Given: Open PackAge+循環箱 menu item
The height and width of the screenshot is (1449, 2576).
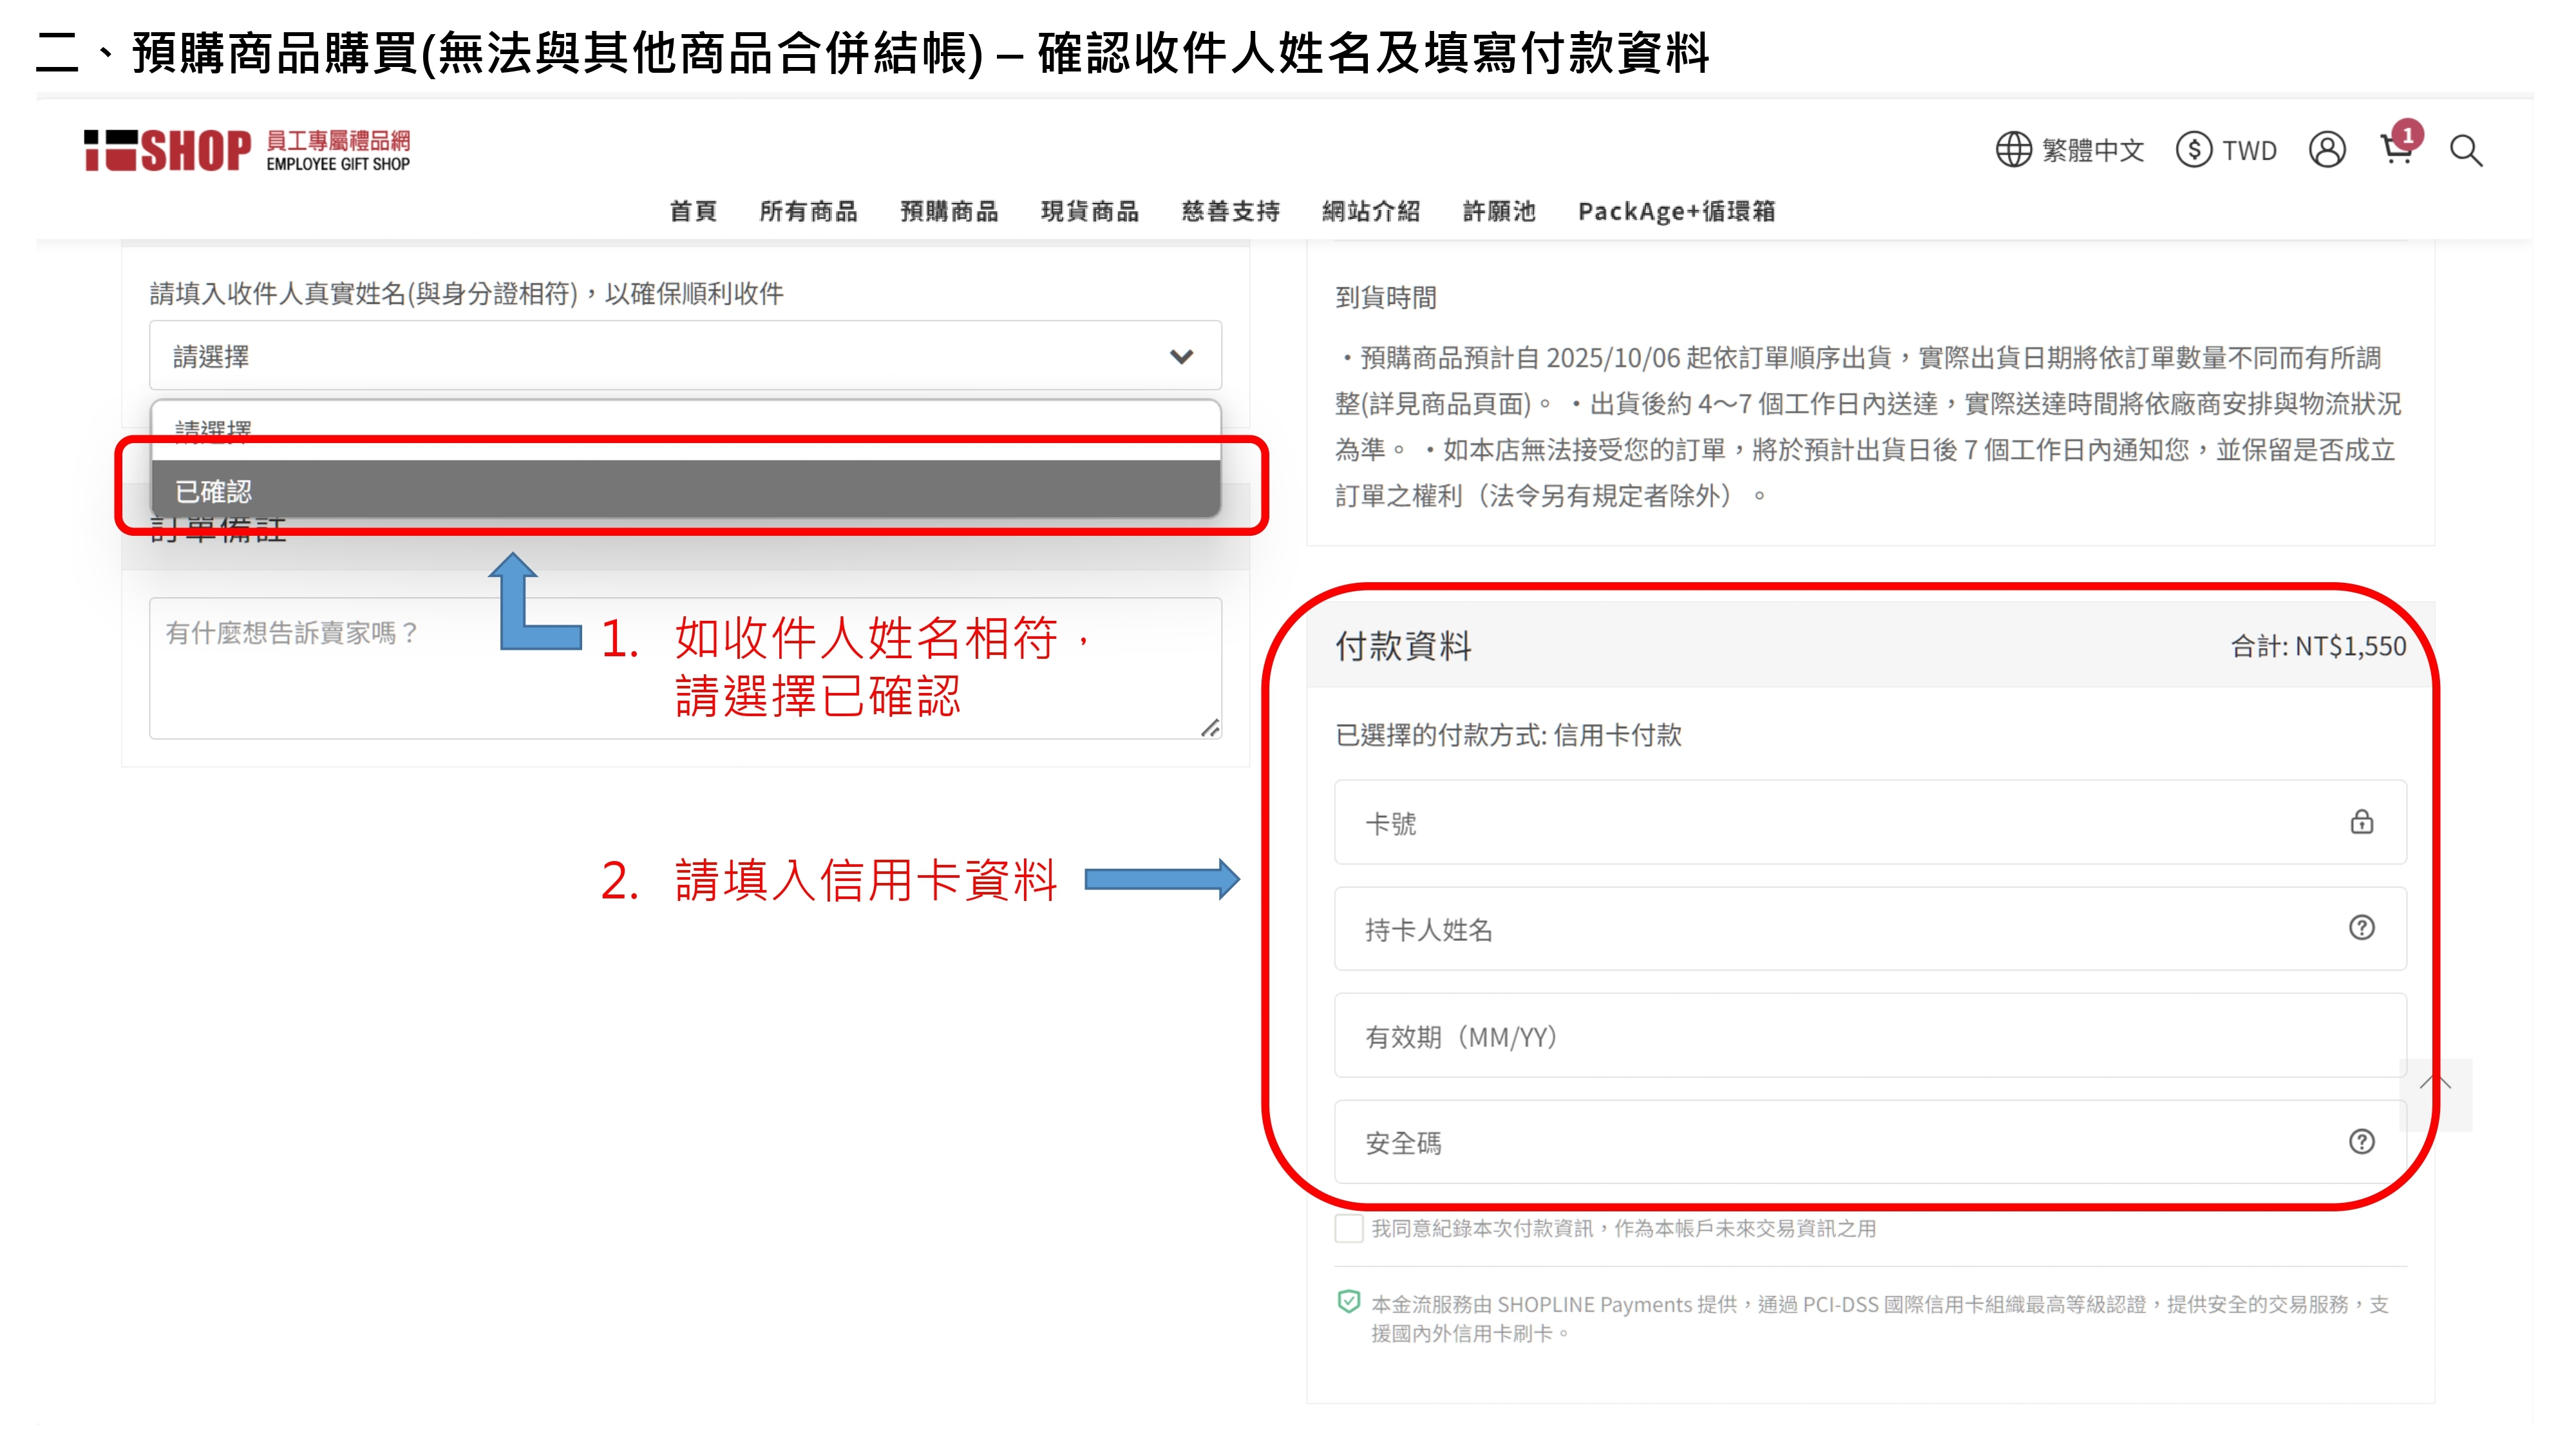Looking at the screenshot, I should click(x=1677, y=211).
